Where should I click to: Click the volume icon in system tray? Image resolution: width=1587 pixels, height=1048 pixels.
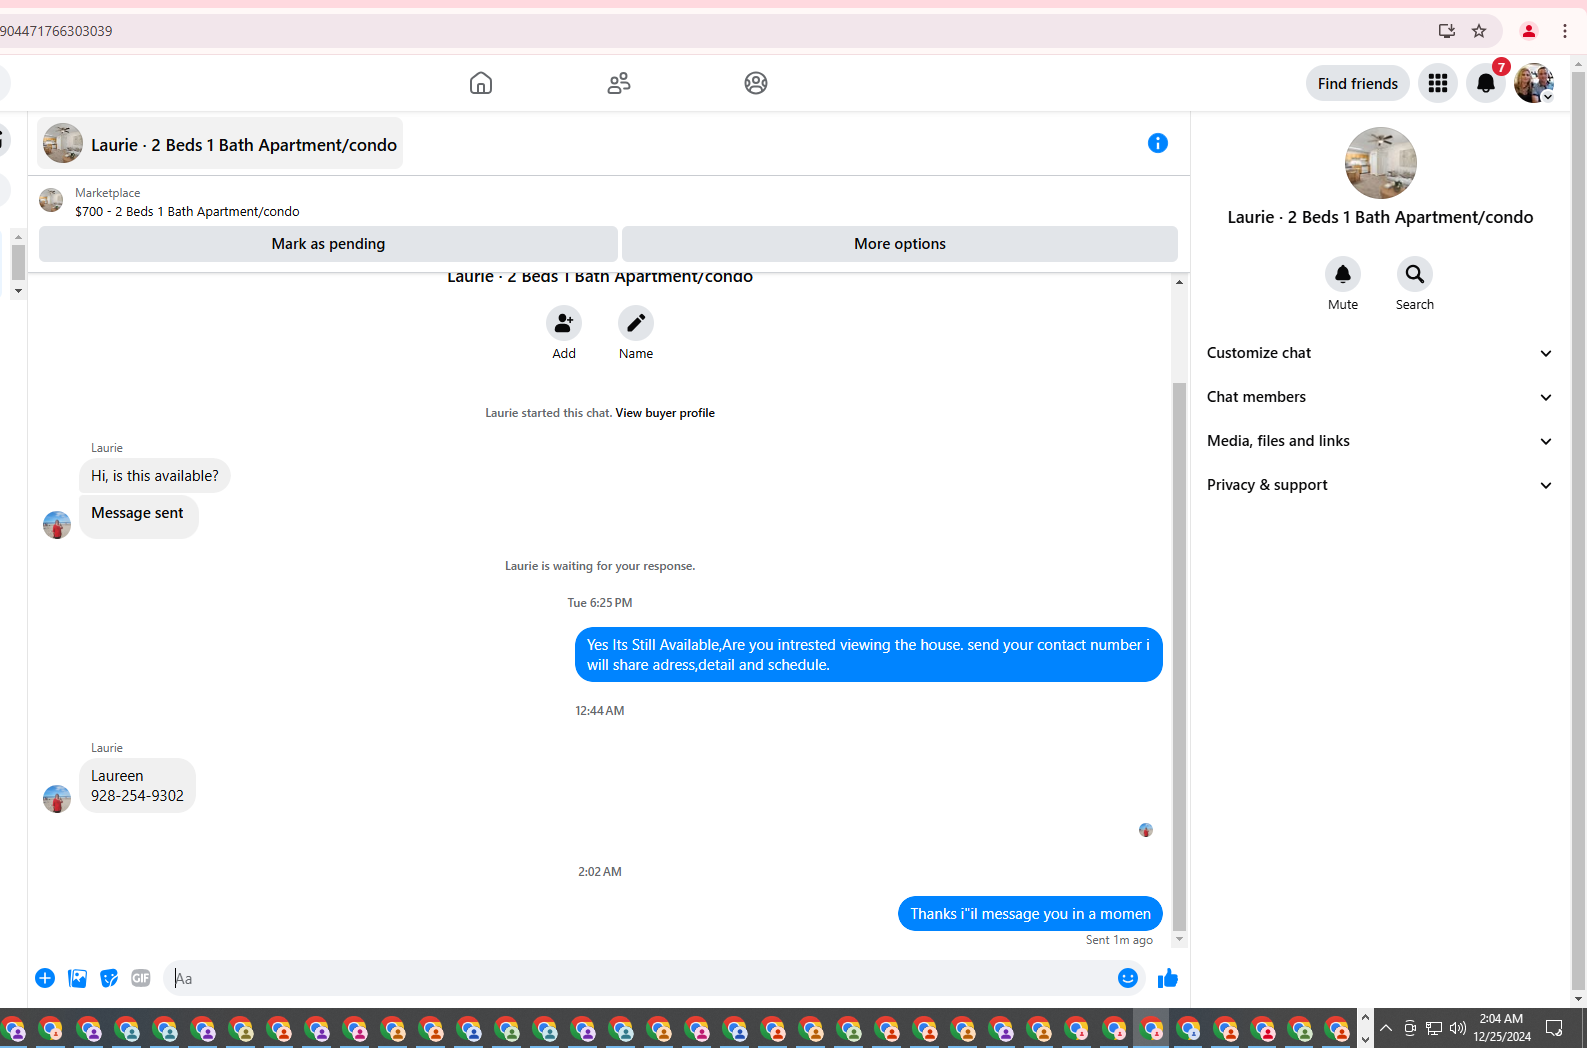pos(1458,1028)
